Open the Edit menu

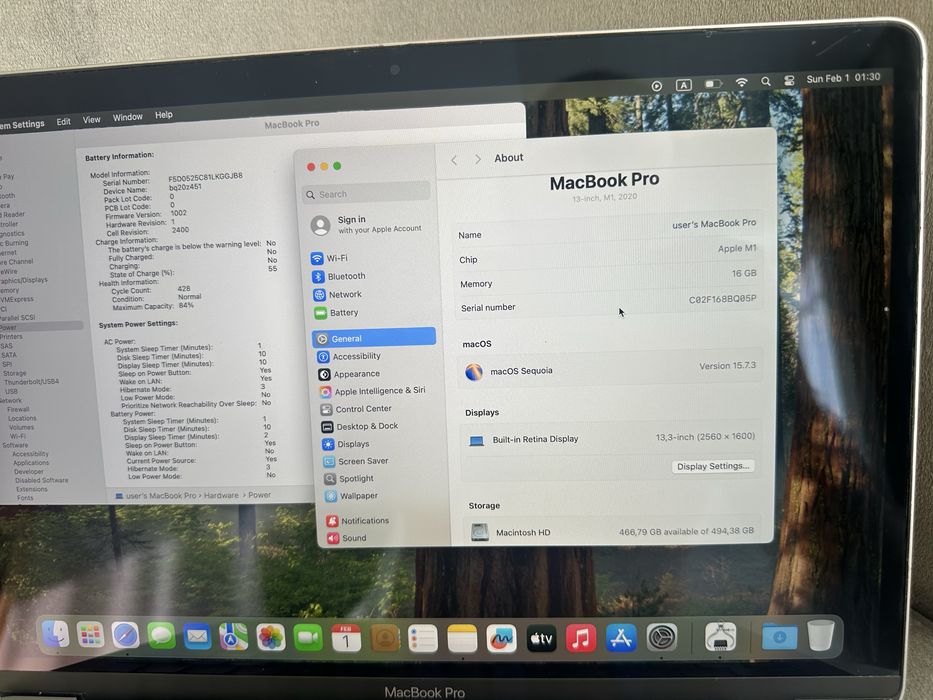pos(64,121)
